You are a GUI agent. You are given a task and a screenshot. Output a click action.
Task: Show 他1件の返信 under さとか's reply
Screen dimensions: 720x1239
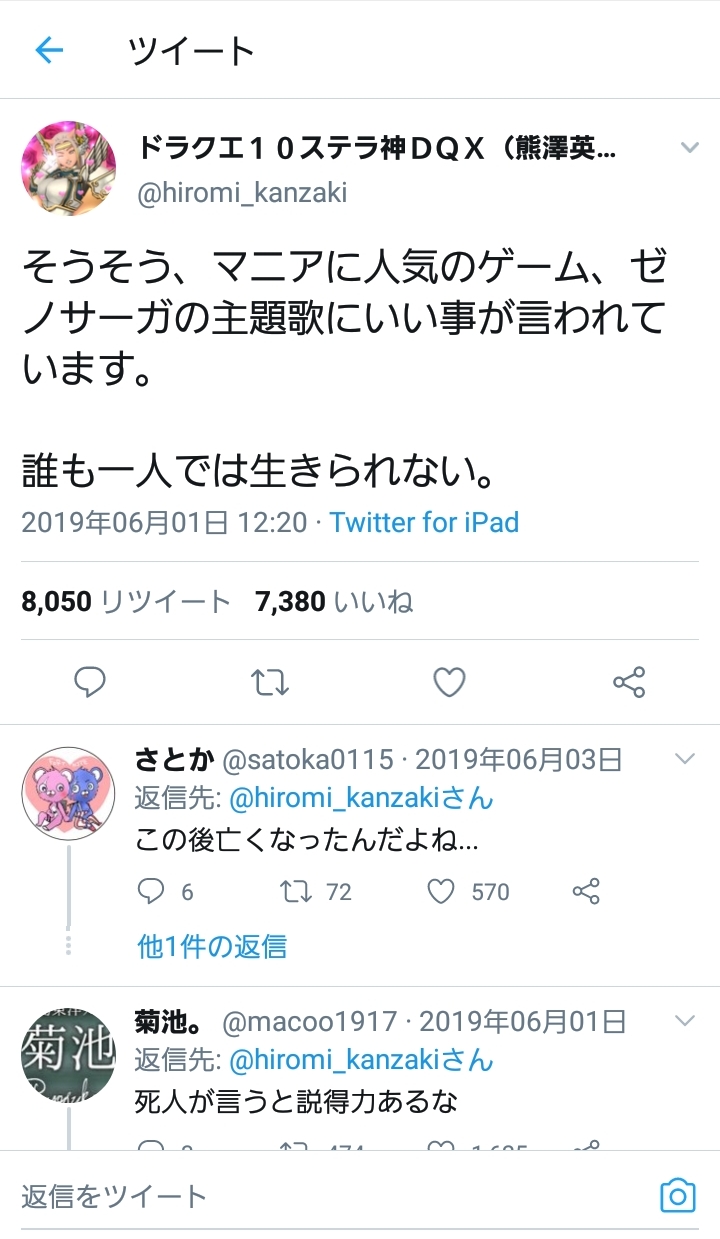click(212, 946)
